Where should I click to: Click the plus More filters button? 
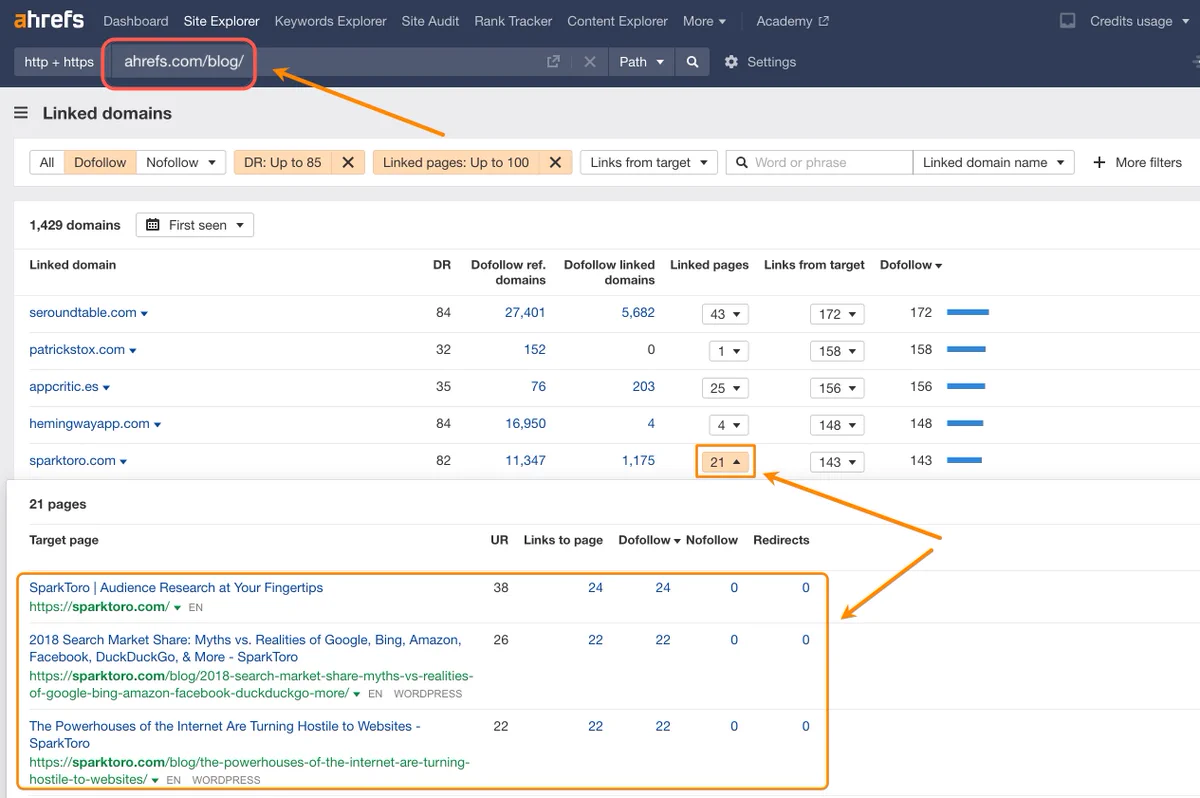point(1137,162)
